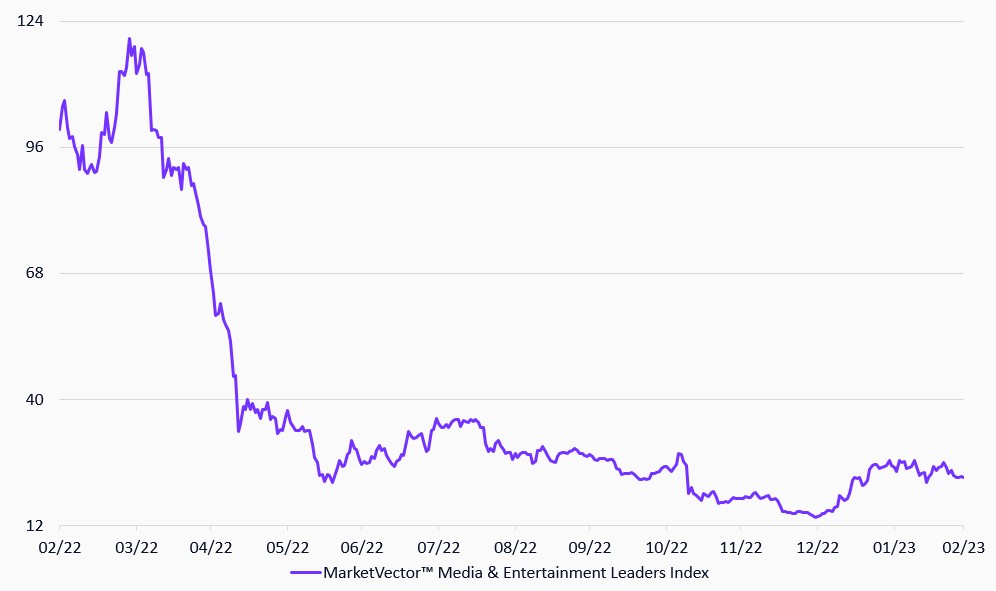Click the MarketVector Media & Entertainment Leaders Index legend label
Image resolution: width=996 pixels, height=591 pixels.
coord(515,573)
